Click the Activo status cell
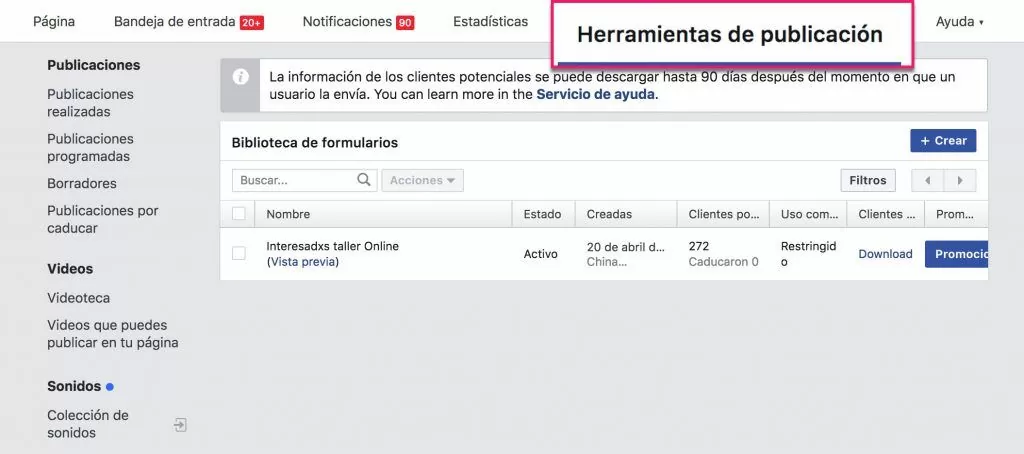The image size is (1024, 454). point(541,254)
